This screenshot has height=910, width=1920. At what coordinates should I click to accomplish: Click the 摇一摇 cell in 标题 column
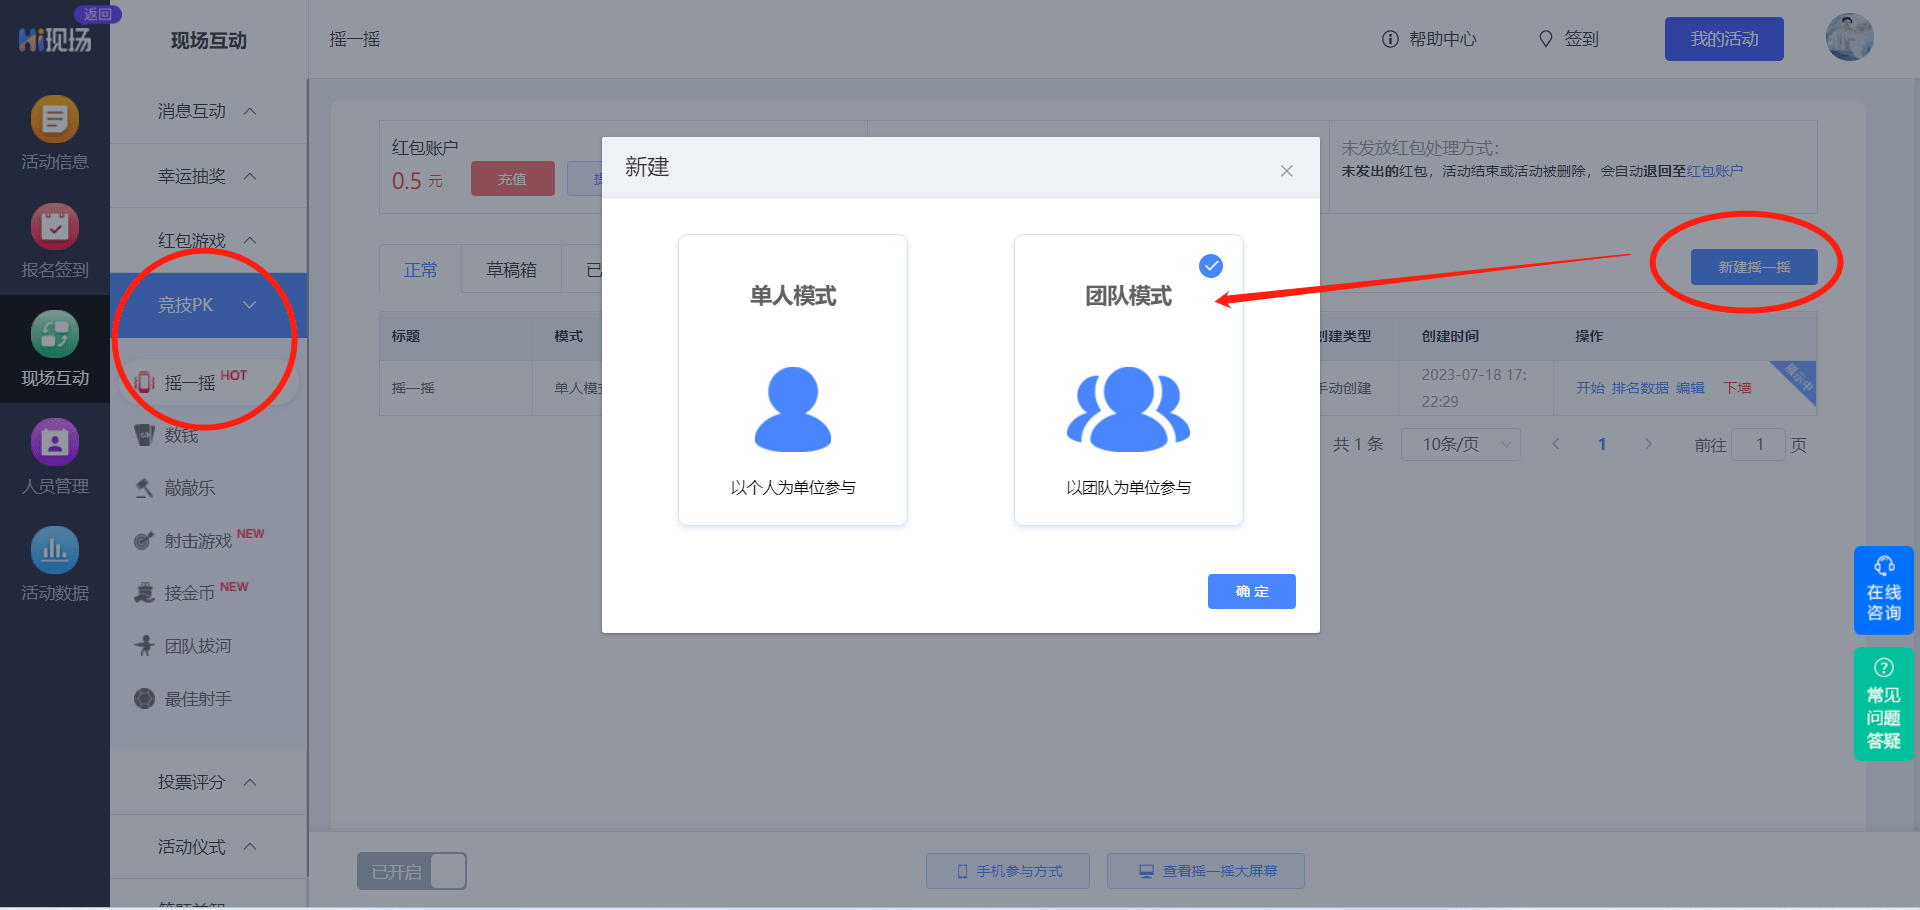[x=413, y=388]
